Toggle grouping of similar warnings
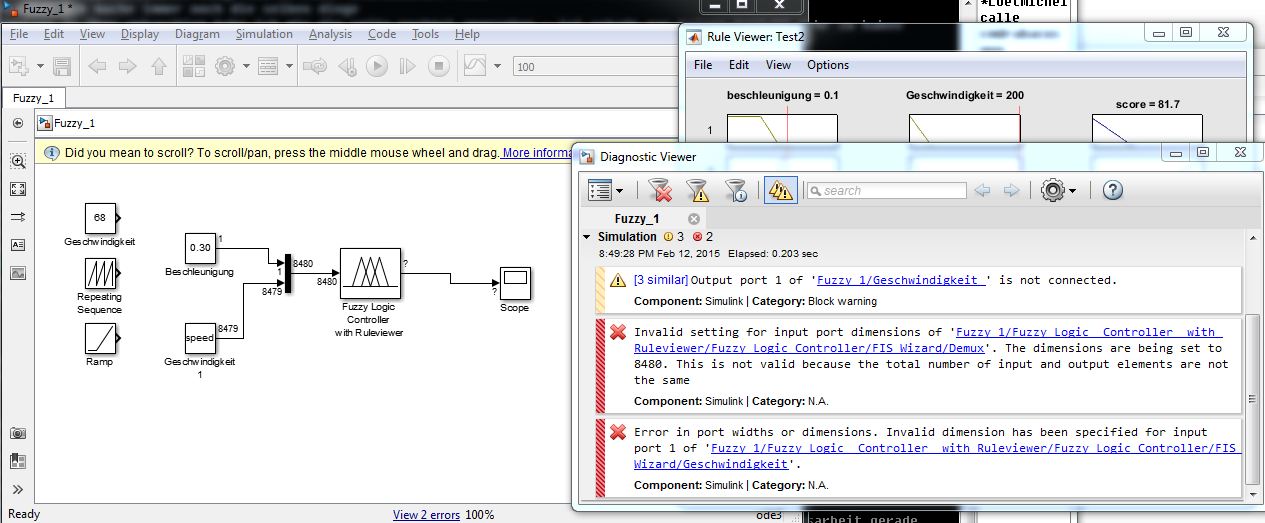Viewport: 1265px width, 523px height. (780, 190)
